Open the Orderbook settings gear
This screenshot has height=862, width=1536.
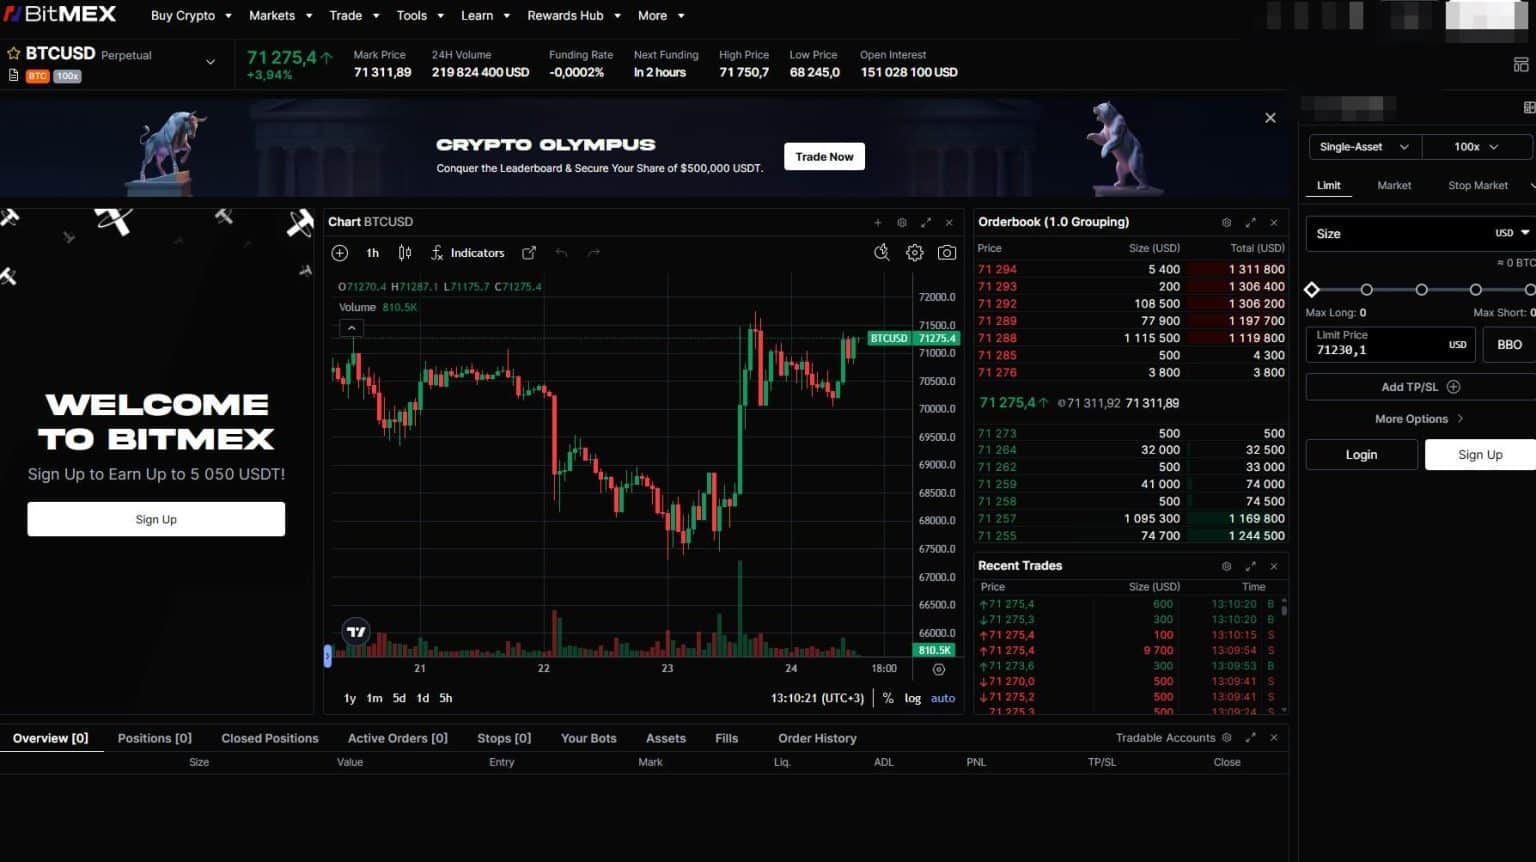[1226, 222]
